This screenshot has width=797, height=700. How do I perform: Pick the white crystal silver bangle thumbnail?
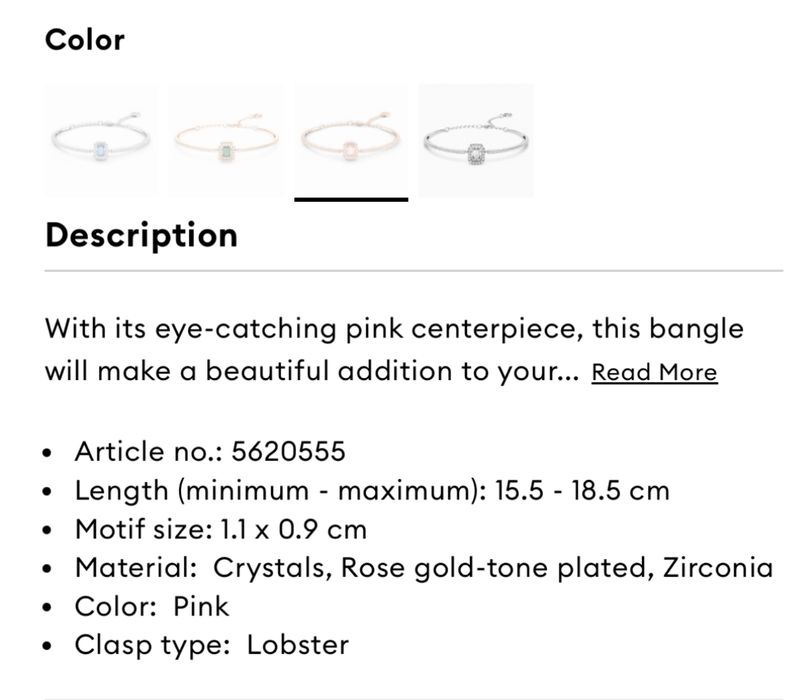pos(476,140)
